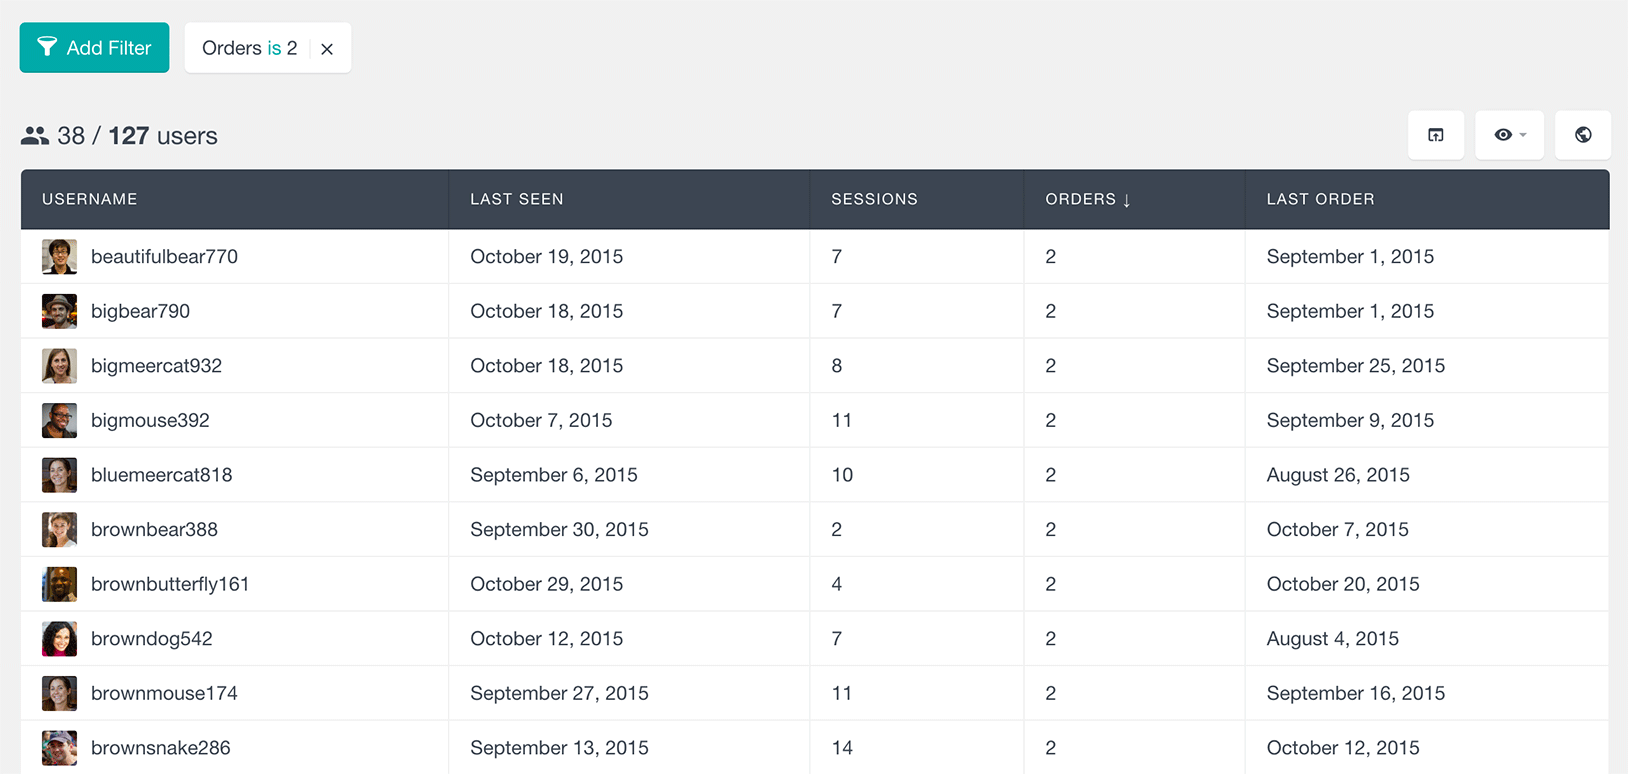Viewport: 1628px width, 774px height.
Task: Open user brownbutterfly161
Action: [170, 584]
